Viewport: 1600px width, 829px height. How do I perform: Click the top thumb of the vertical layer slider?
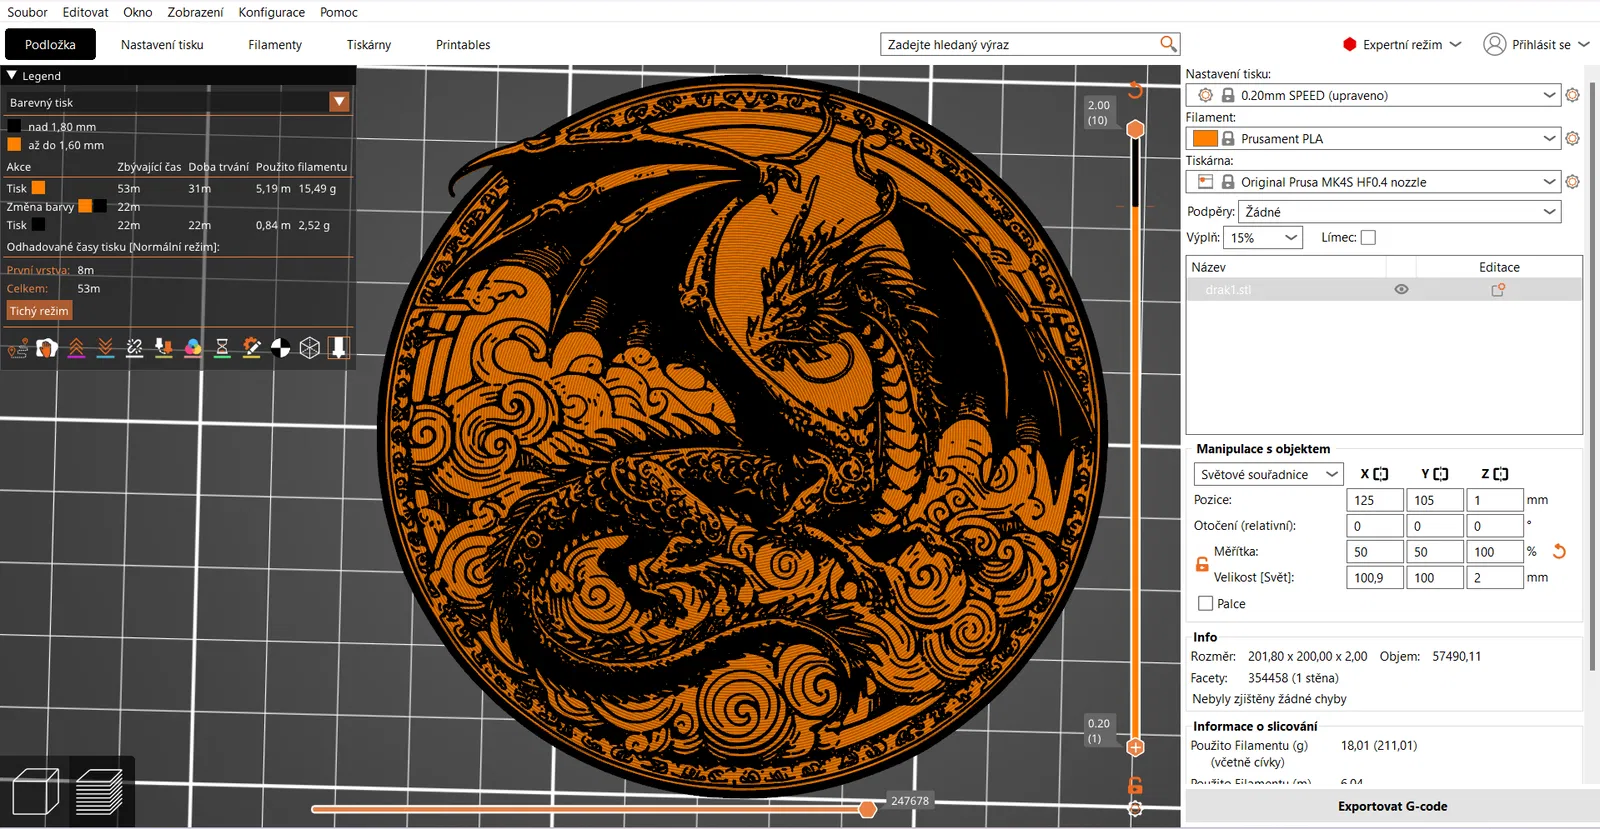click(x=1135, y=129)
